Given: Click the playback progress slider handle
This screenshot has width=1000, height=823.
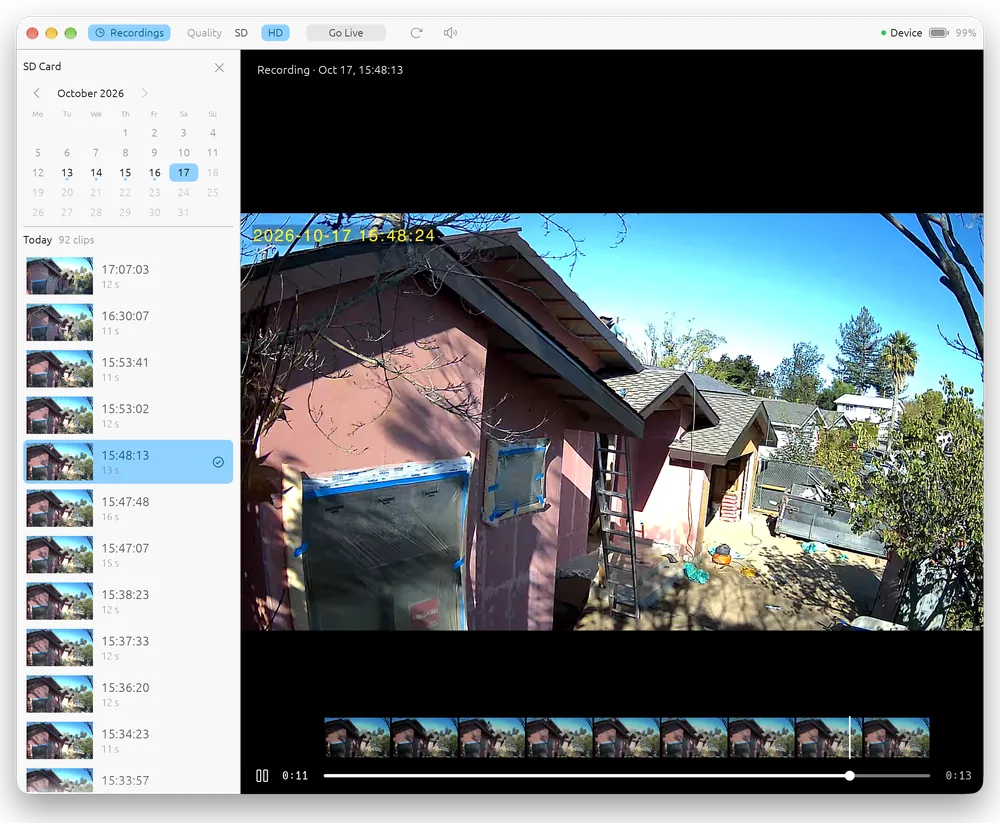Looking at the screenshot, I should click(x=849, y=776).
